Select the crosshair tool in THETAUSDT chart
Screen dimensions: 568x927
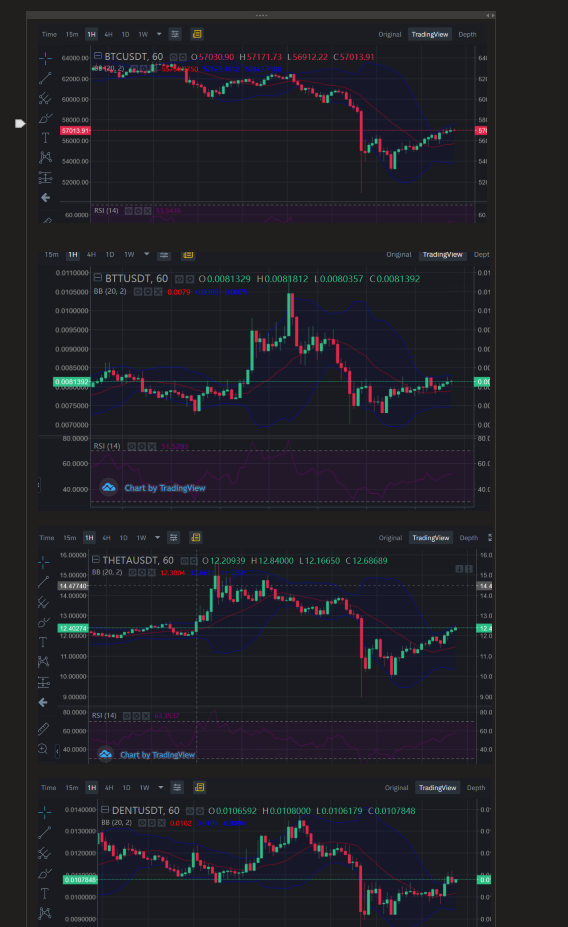tap(44, 561)
